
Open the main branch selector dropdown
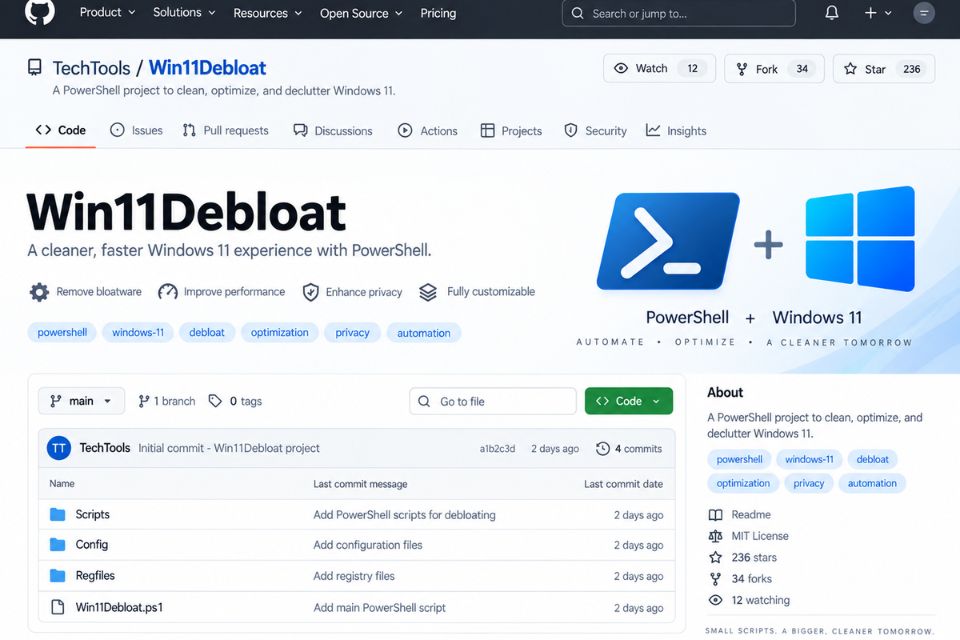click(81, 401)
